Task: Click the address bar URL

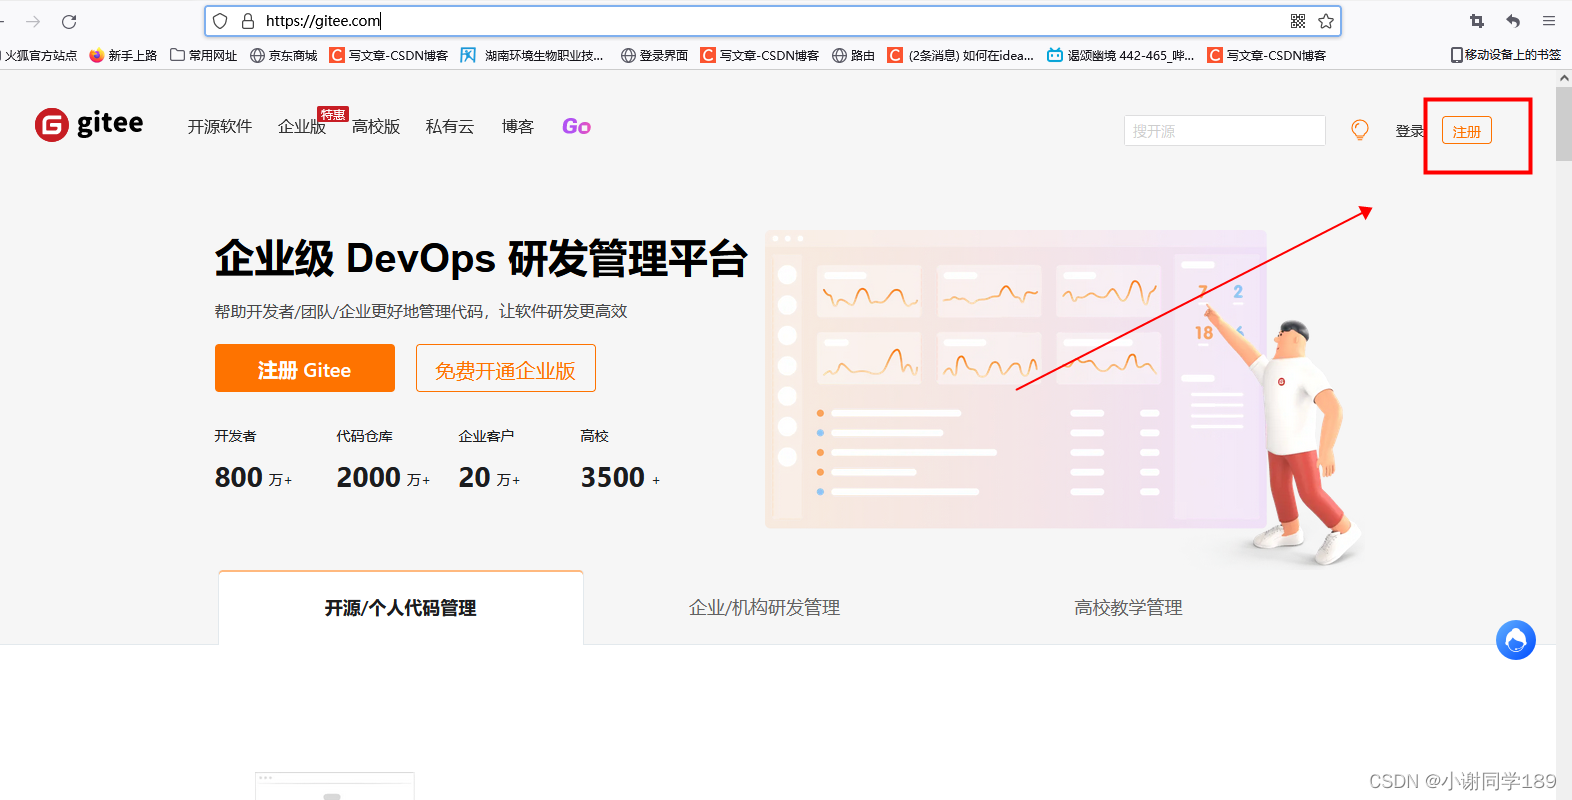Action: pyautogui.click(x=324, y=21)
